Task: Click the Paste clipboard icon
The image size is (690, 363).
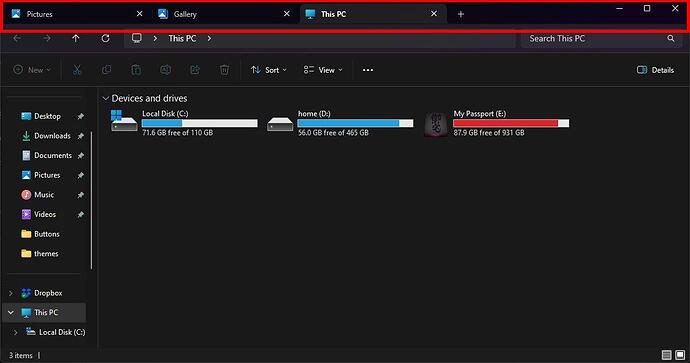Action: click(136, 70)
